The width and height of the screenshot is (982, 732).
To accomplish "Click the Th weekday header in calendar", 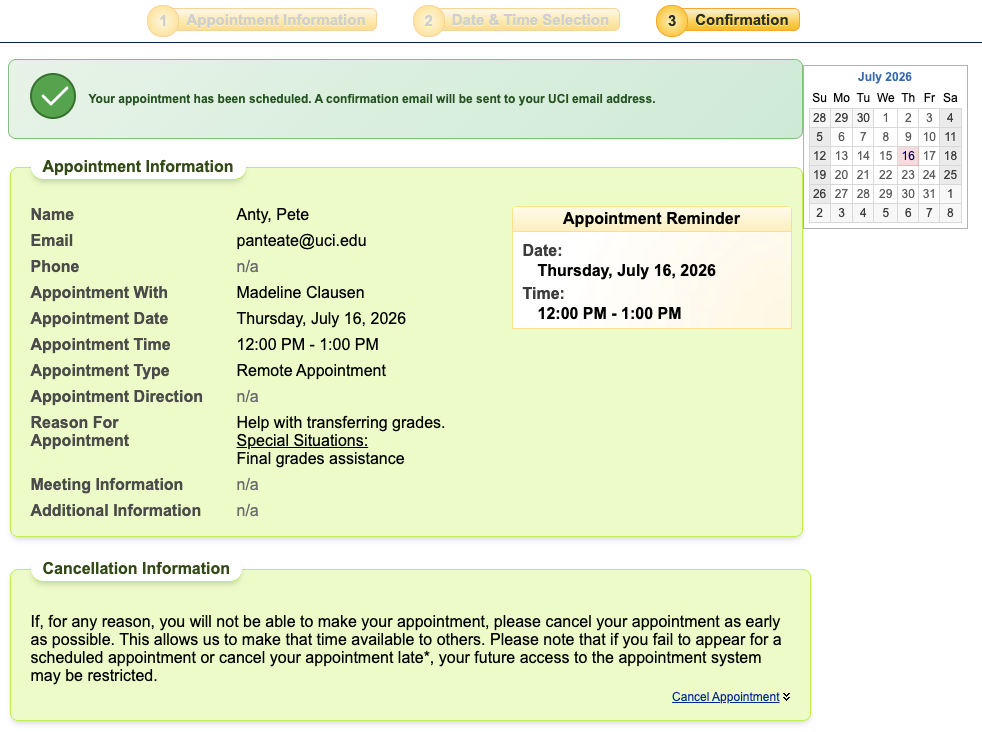I will [908, 98].
